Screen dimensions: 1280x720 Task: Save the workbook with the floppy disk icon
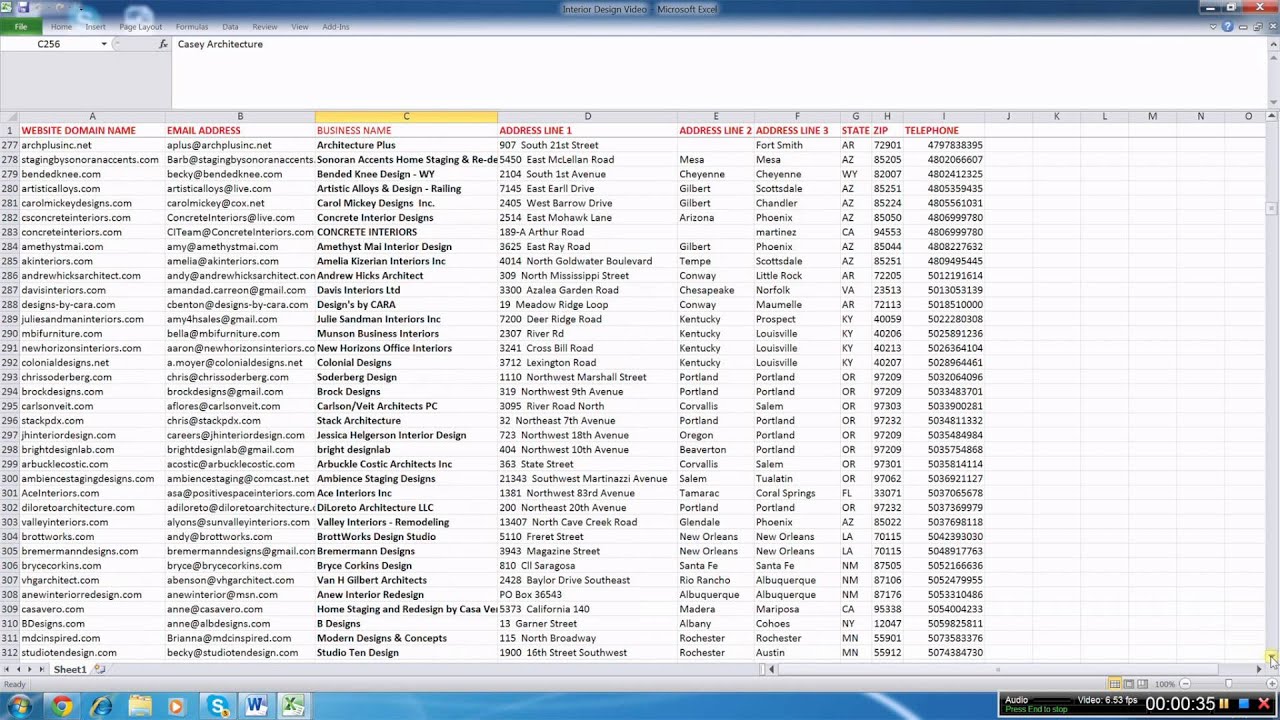click(x=22, y=8)
